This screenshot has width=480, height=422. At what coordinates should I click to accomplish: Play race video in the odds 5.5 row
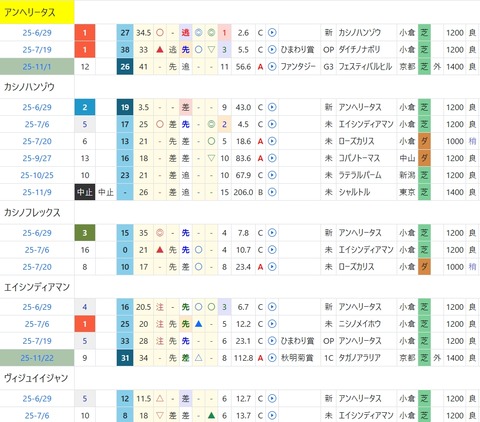[272, 50]
